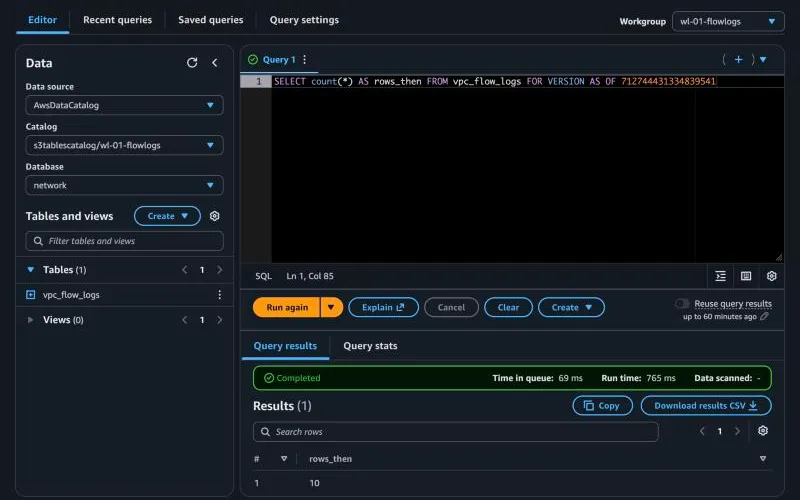Download results CSV
This screenshot has height=500, width=800.
(x=706, y=406)
